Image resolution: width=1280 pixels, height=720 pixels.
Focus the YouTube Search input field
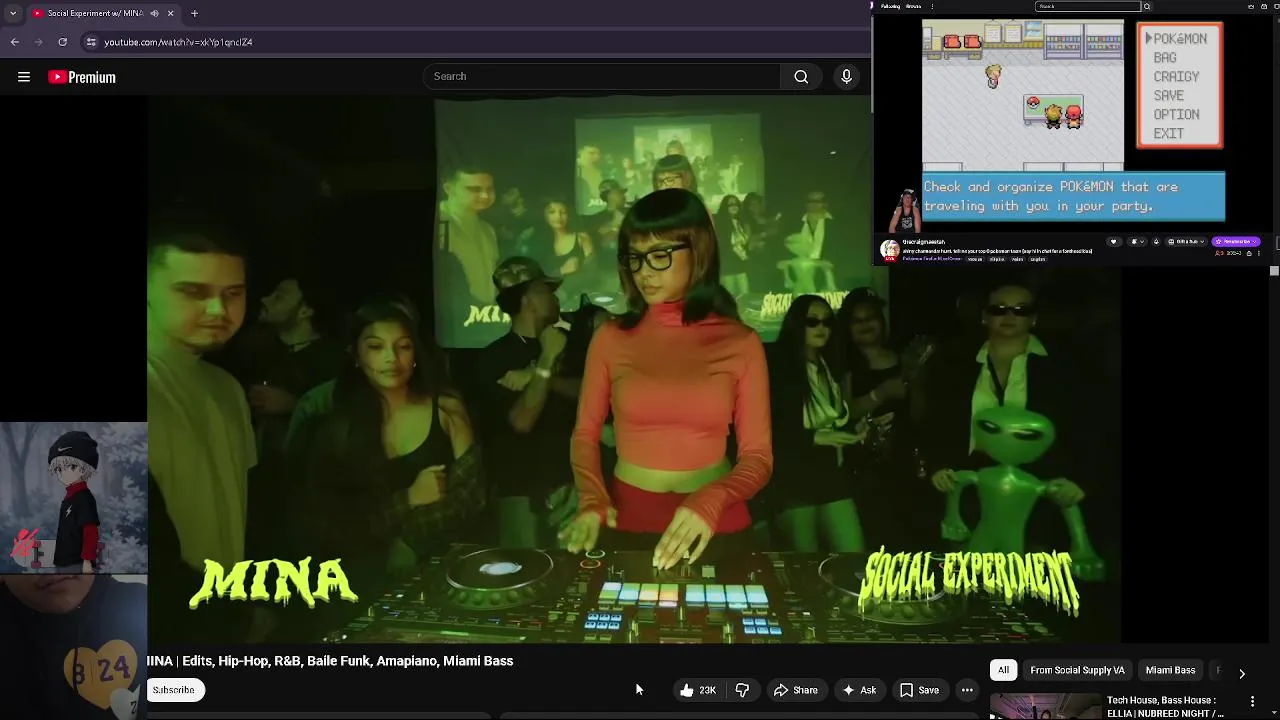[x=602, y=76]
